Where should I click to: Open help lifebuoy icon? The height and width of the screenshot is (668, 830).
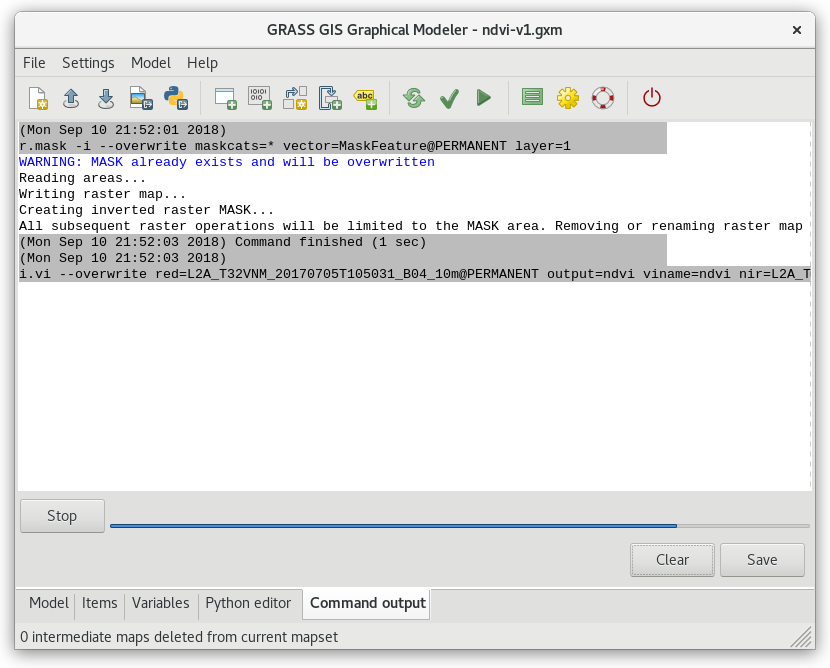(602, 98)
